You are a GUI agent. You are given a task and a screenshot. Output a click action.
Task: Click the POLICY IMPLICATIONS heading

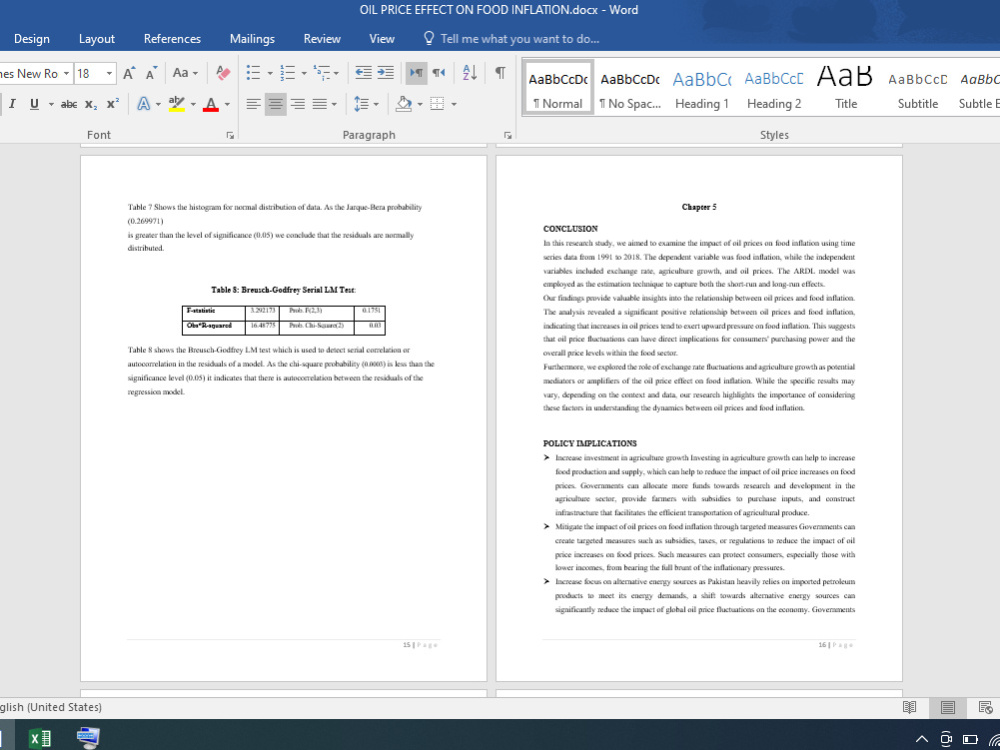[x=589, y=443]
